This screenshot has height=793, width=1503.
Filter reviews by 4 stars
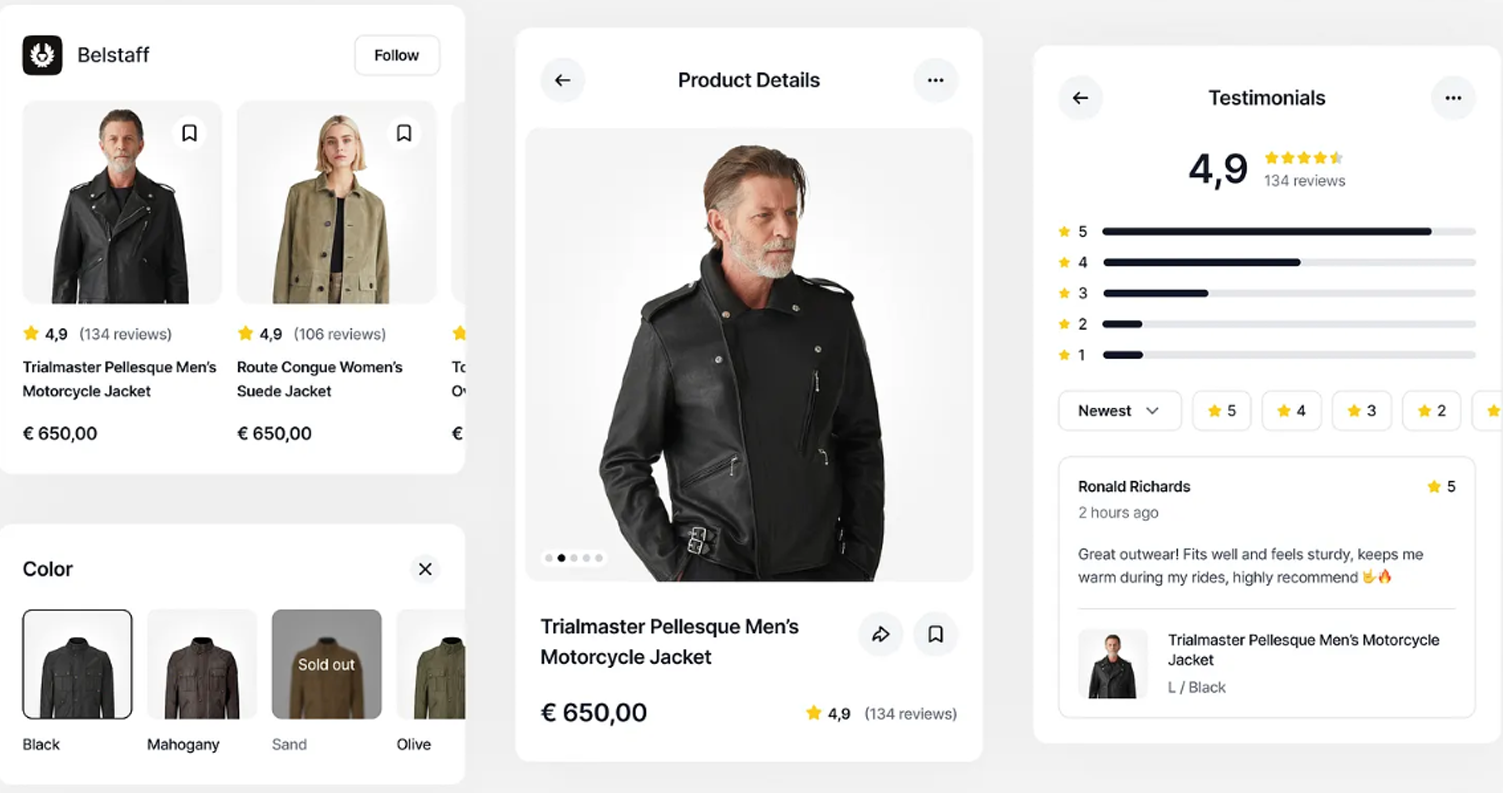pyautogui.click(x=1291, y=411)
